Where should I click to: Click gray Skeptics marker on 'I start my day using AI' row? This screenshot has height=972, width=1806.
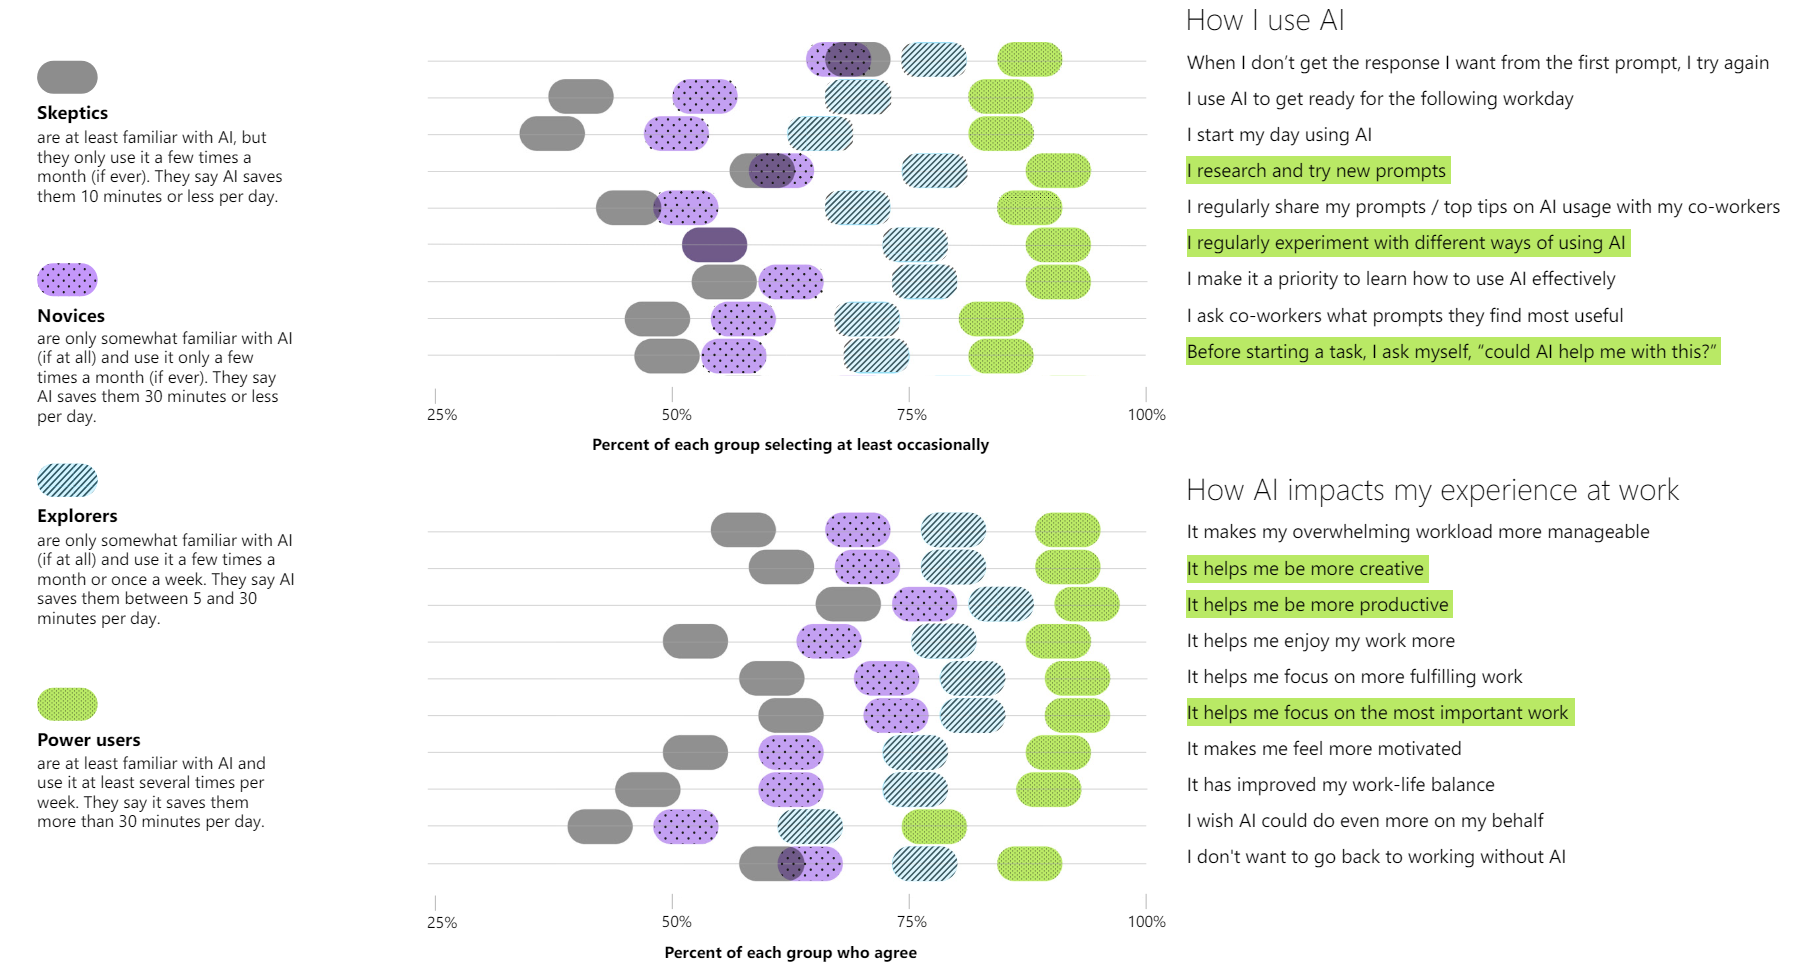click(552, 134)
